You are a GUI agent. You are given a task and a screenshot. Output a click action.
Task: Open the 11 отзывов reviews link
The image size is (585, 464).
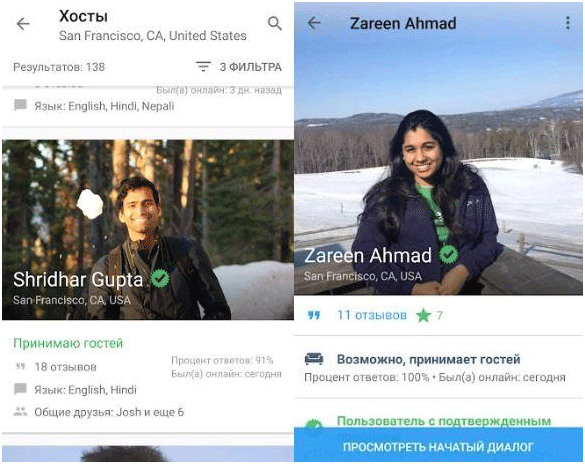372,315
